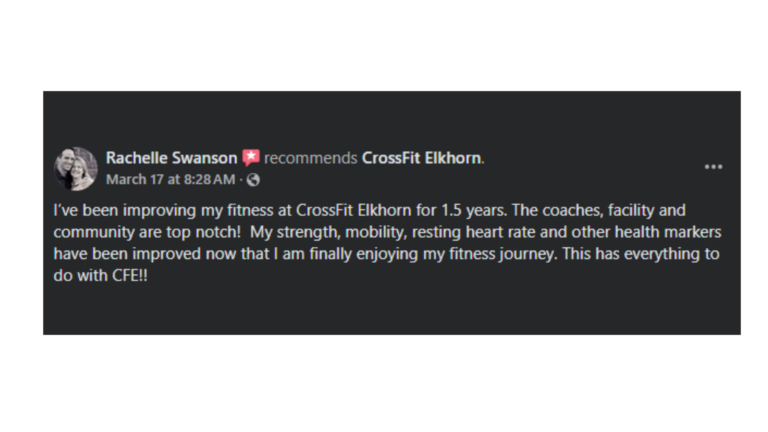Image resolution: width=768 pixels, height=432 pixels.
Task: Click the word "recommends" in the header
Action: tap(311, 158)
